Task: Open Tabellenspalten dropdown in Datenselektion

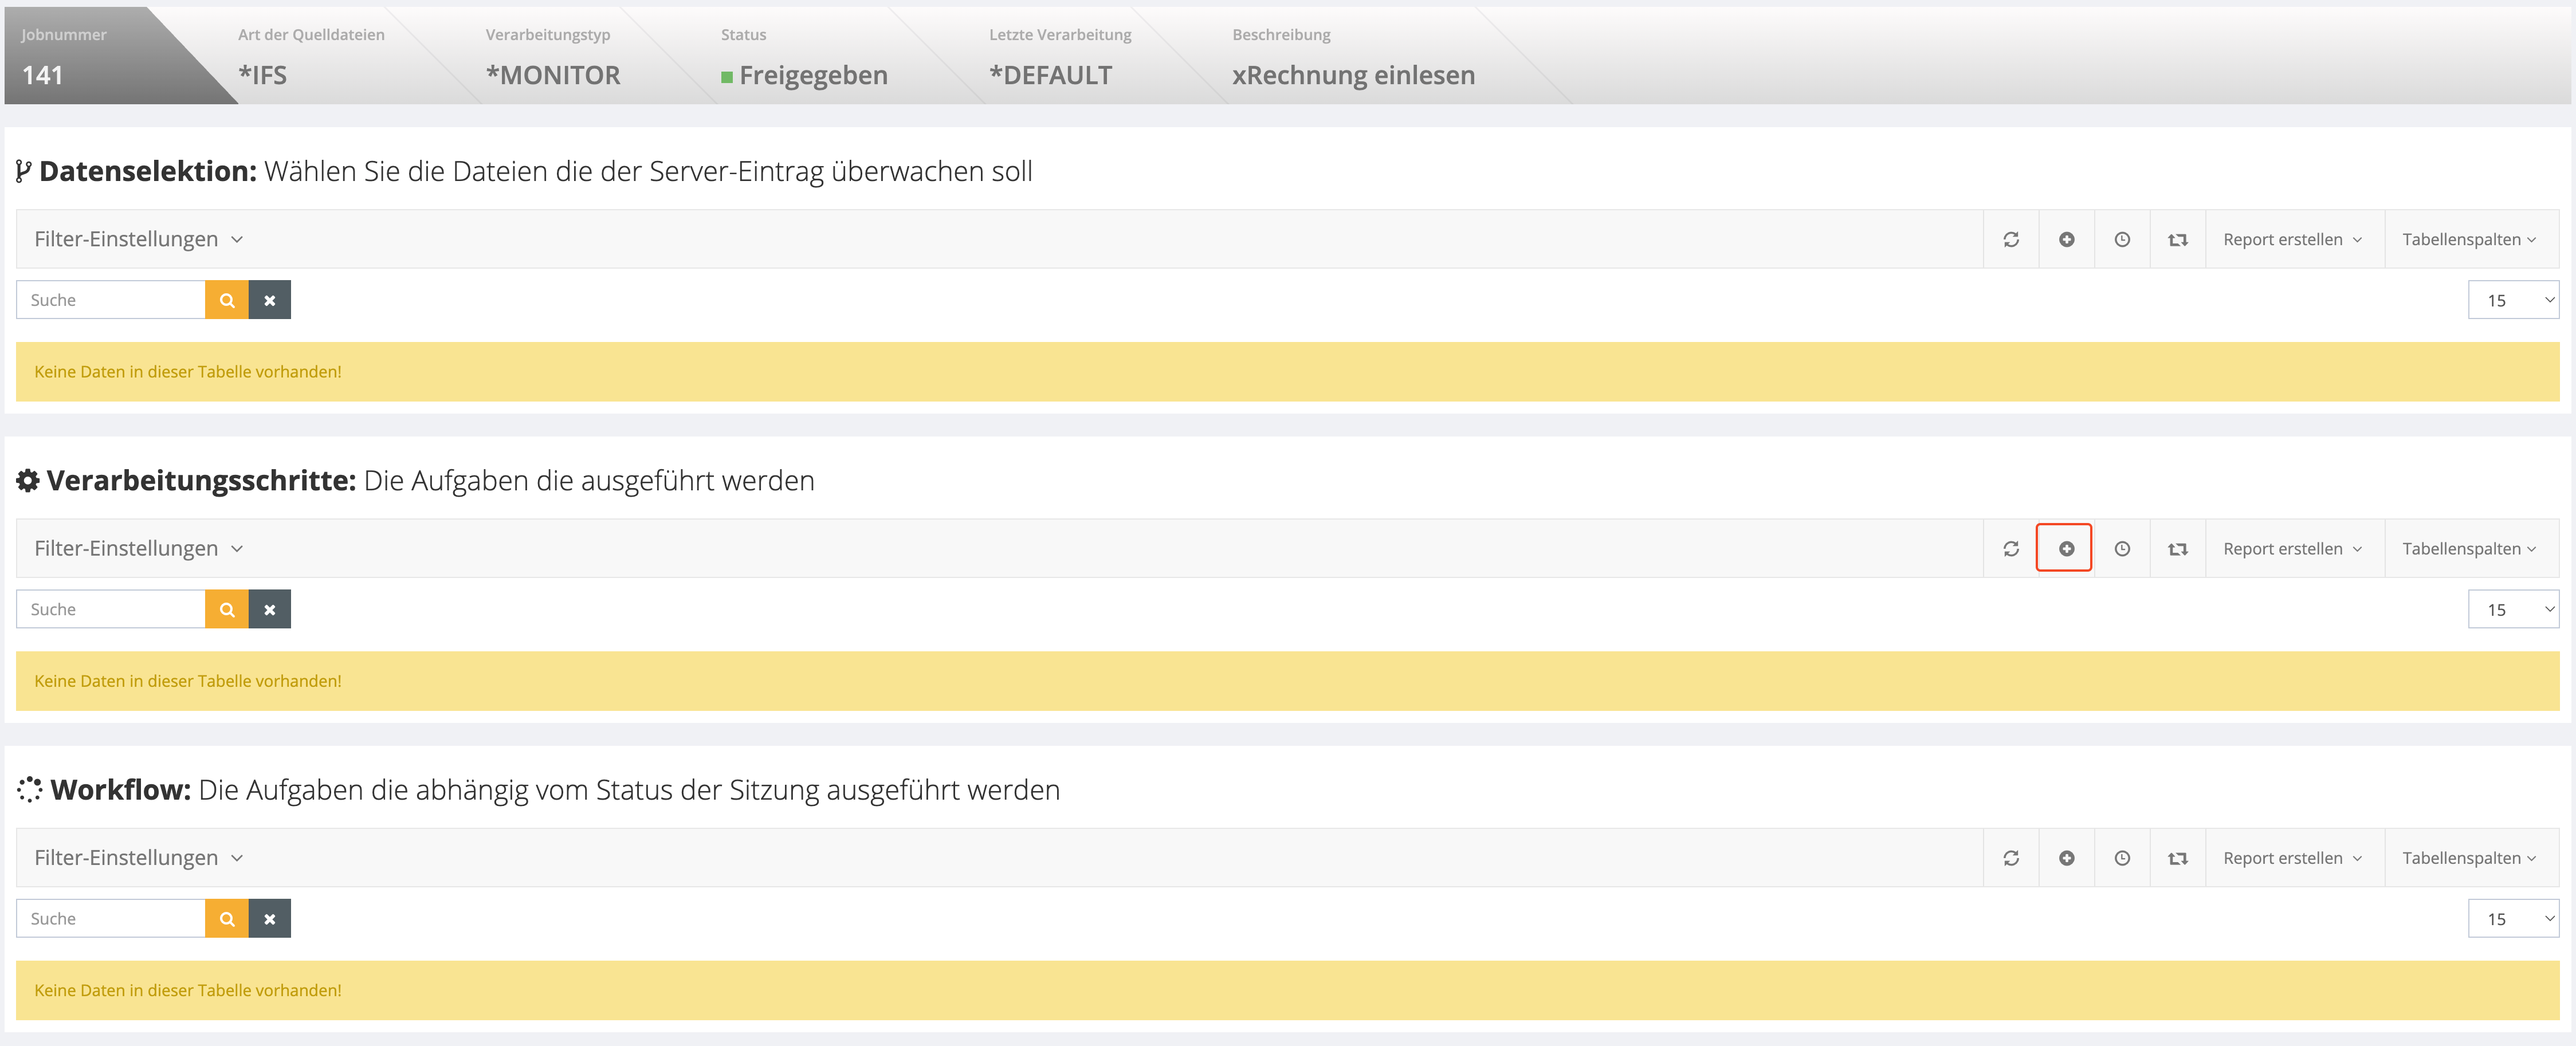Action: coord(2468,239)
